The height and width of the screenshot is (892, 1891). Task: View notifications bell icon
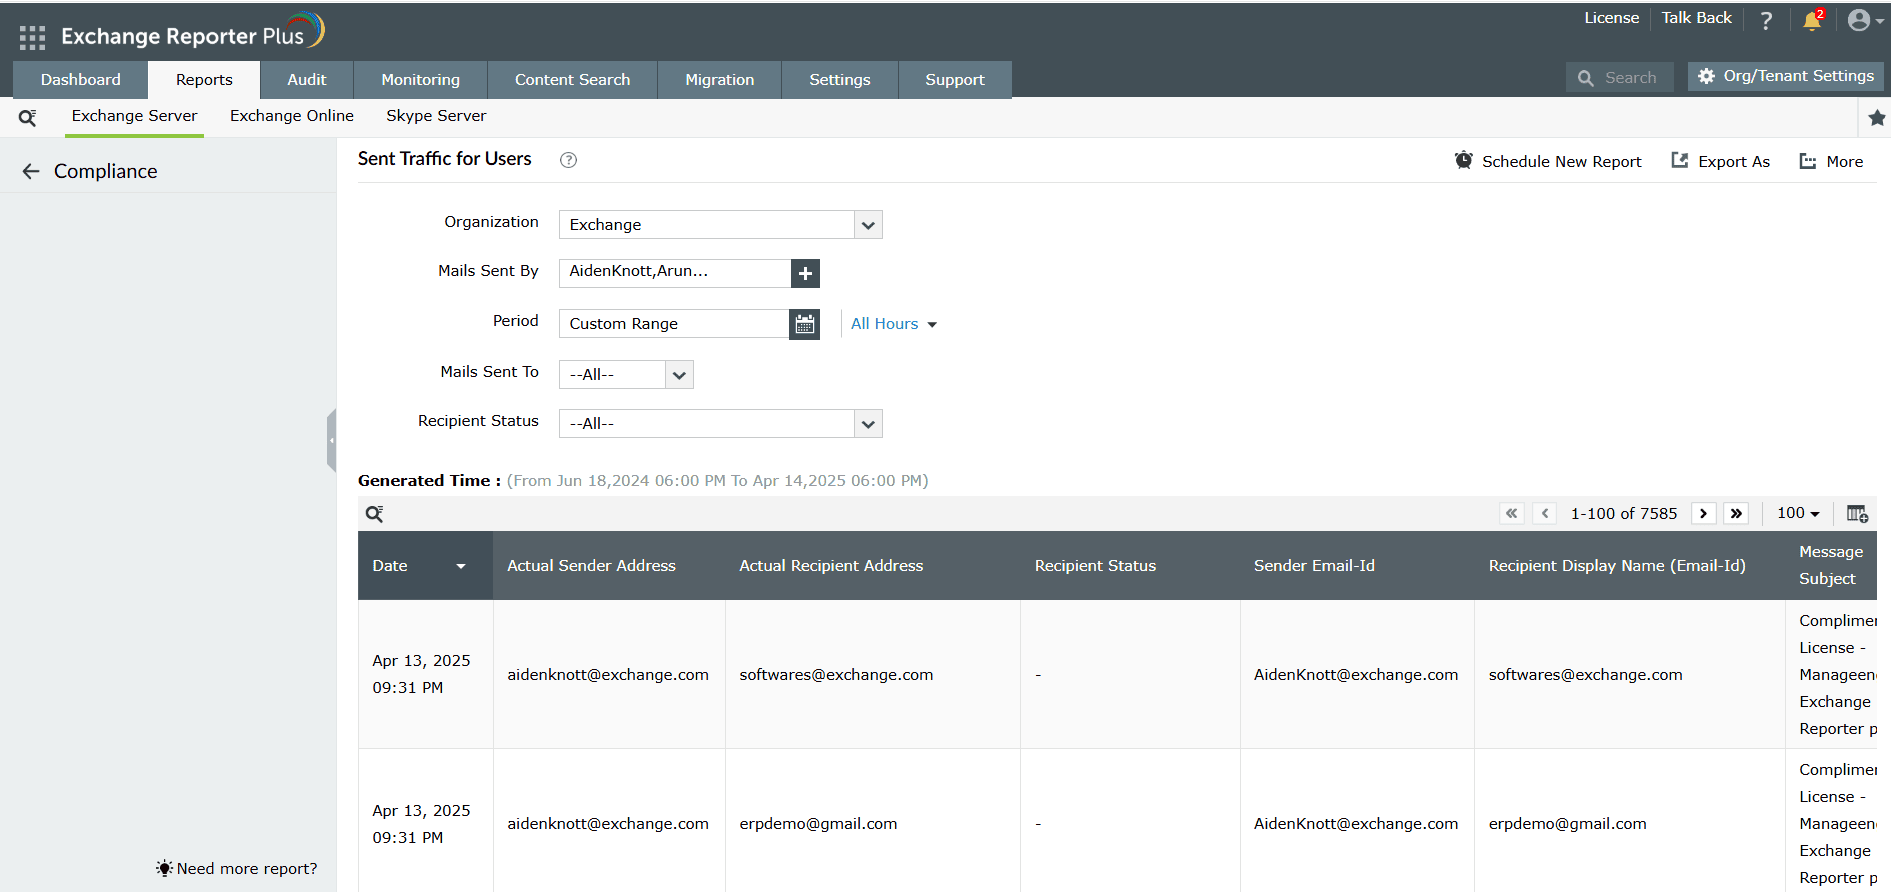[1812, 20]
